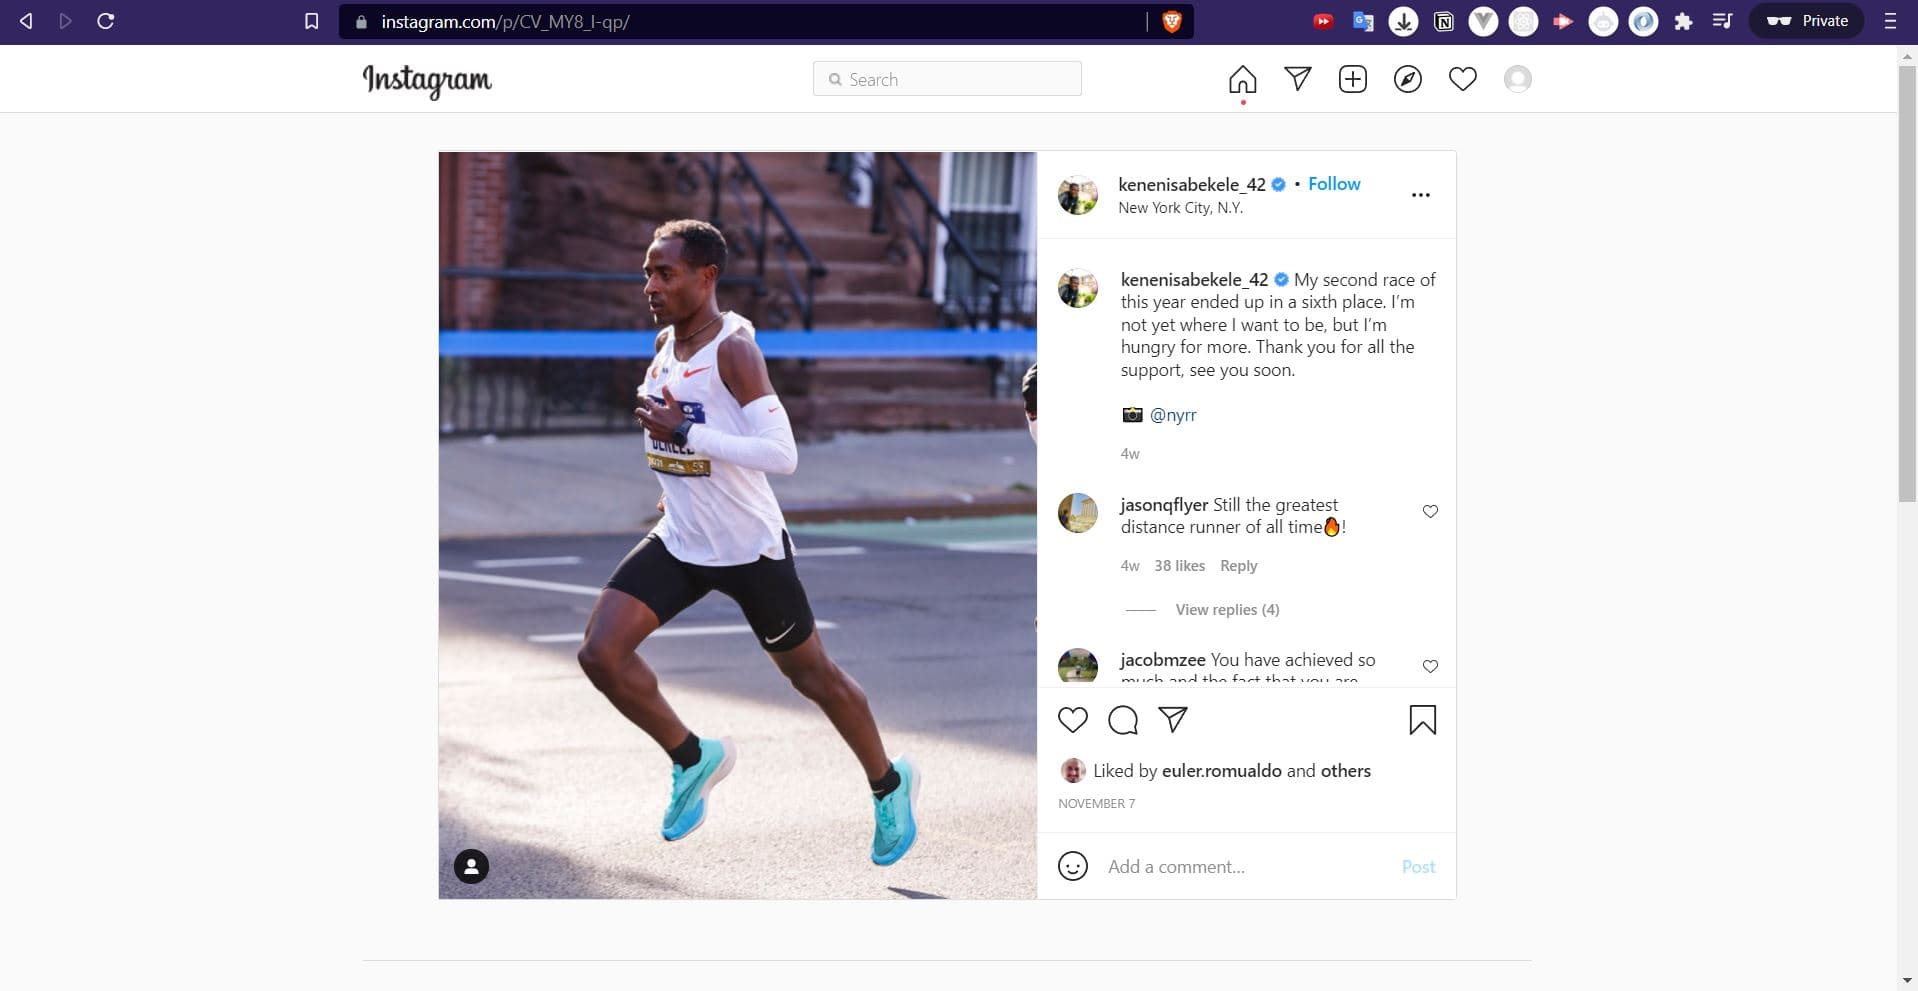
Task: Open profile avatar menu in header
Action: pos(1518,79)
